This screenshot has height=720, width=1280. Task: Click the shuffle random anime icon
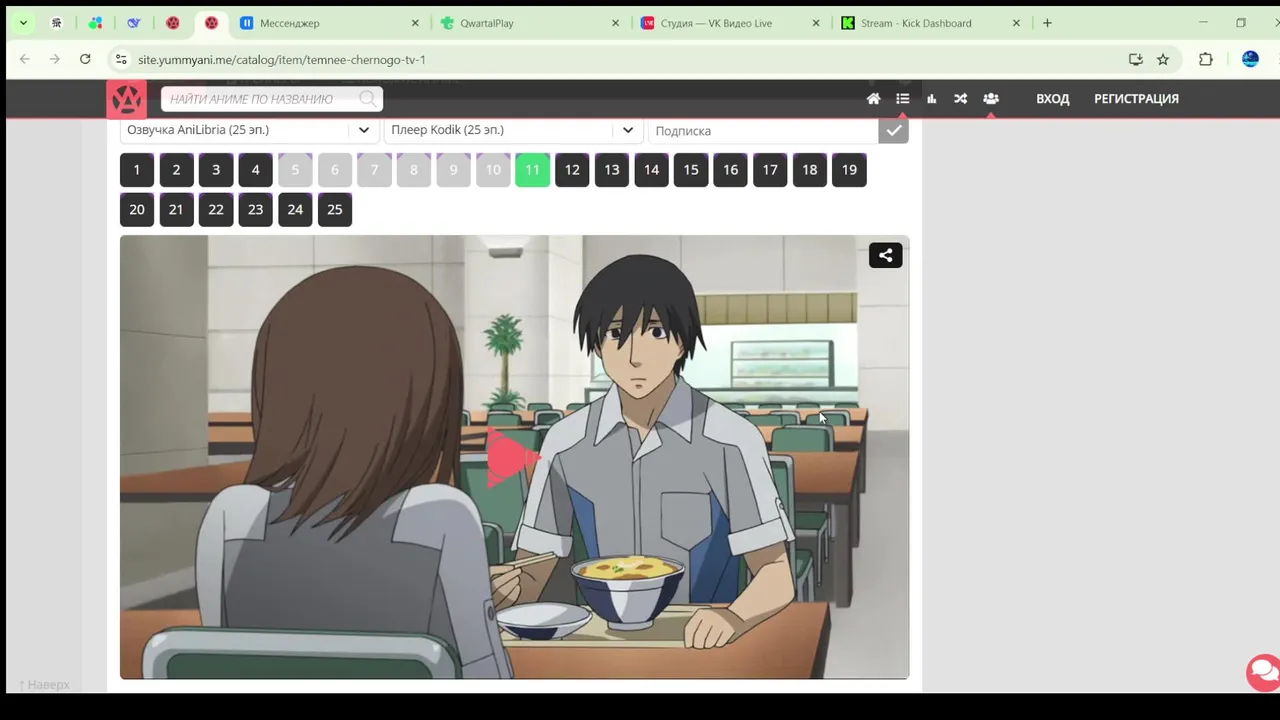(x=960, y=99)
